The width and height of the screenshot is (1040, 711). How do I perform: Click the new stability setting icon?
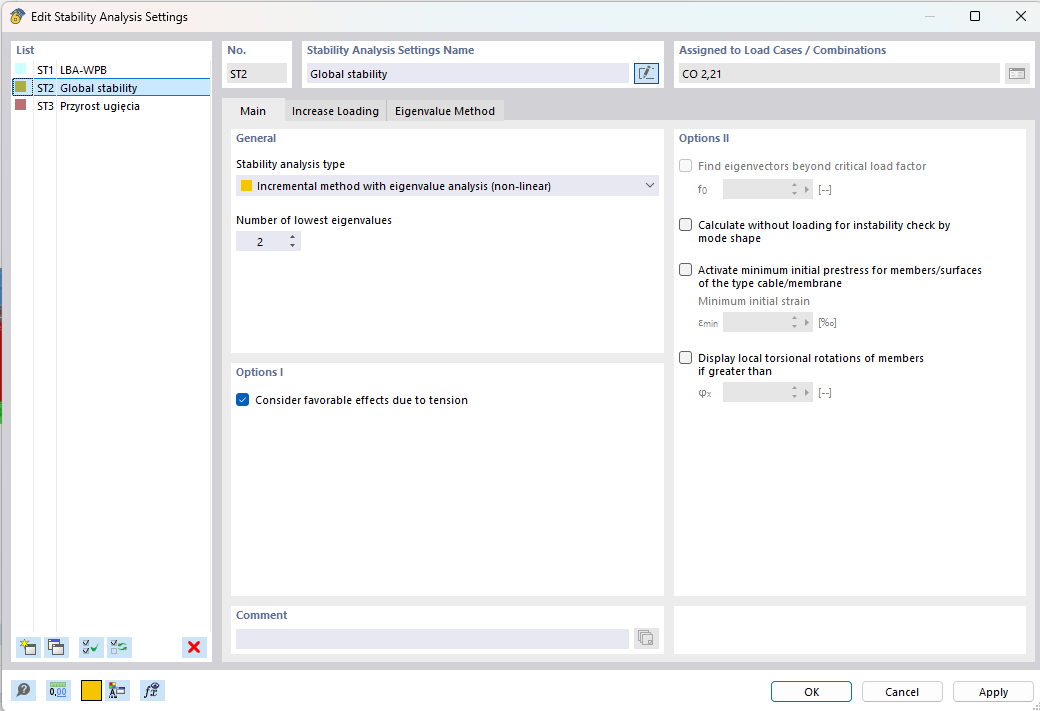[x=28, y=647]
